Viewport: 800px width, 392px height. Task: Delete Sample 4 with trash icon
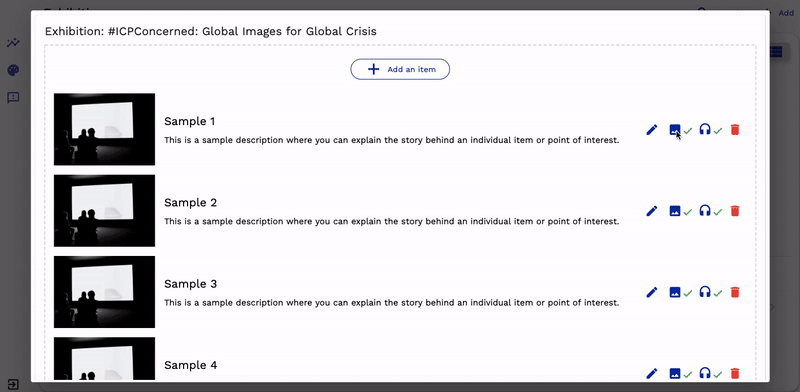(x=735, y=373)
